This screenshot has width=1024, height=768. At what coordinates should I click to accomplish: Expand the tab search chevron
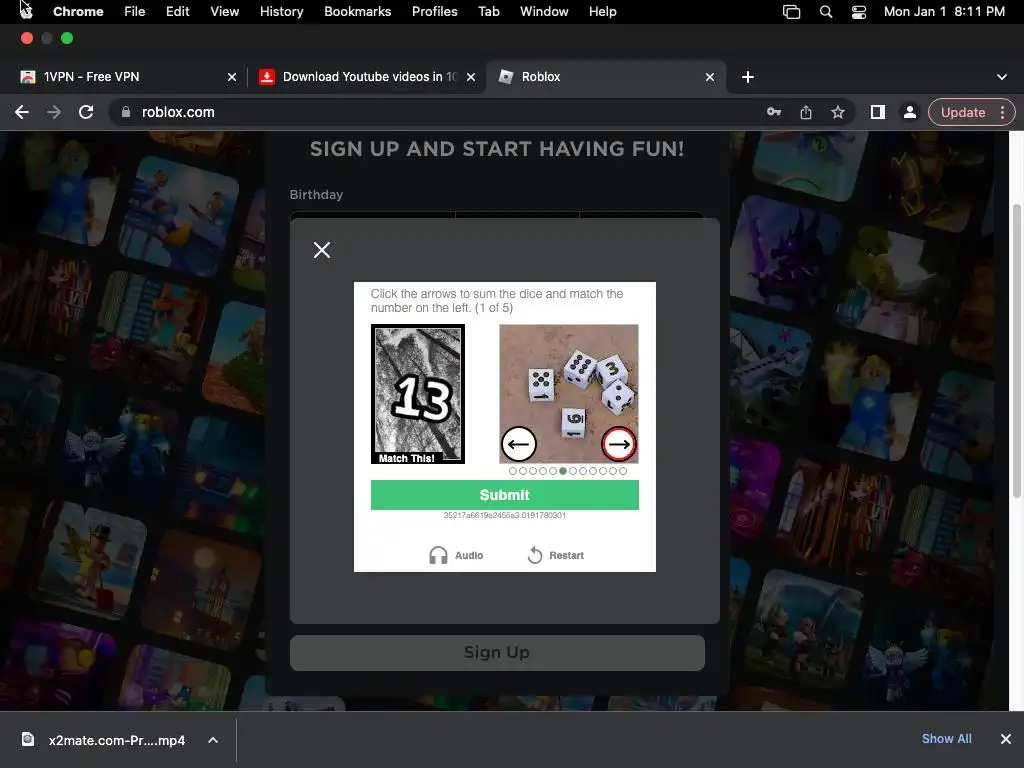click(1002, 77)
